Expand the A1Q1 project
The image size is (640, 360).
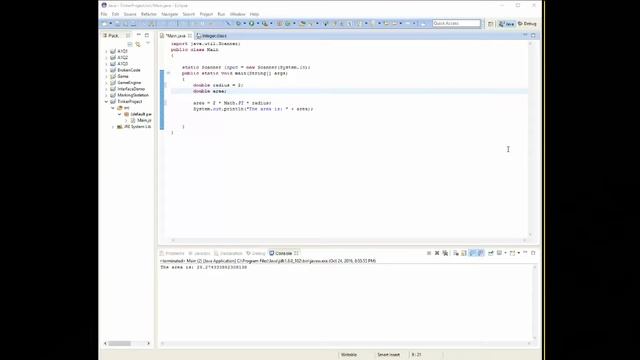click(x=107, y=51)
